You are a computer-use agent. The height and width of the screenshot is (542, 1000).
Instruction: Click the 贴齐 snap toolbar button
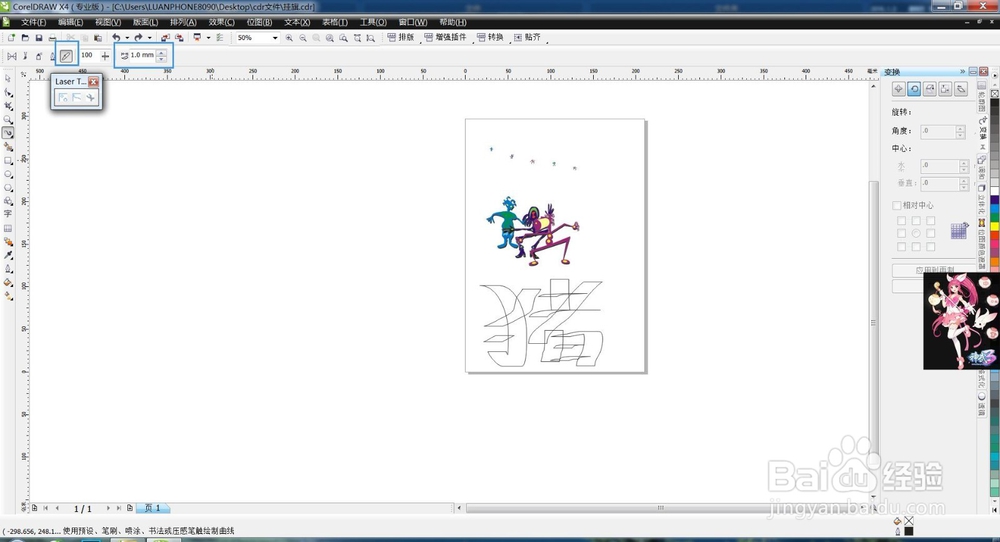pos(527,38)
